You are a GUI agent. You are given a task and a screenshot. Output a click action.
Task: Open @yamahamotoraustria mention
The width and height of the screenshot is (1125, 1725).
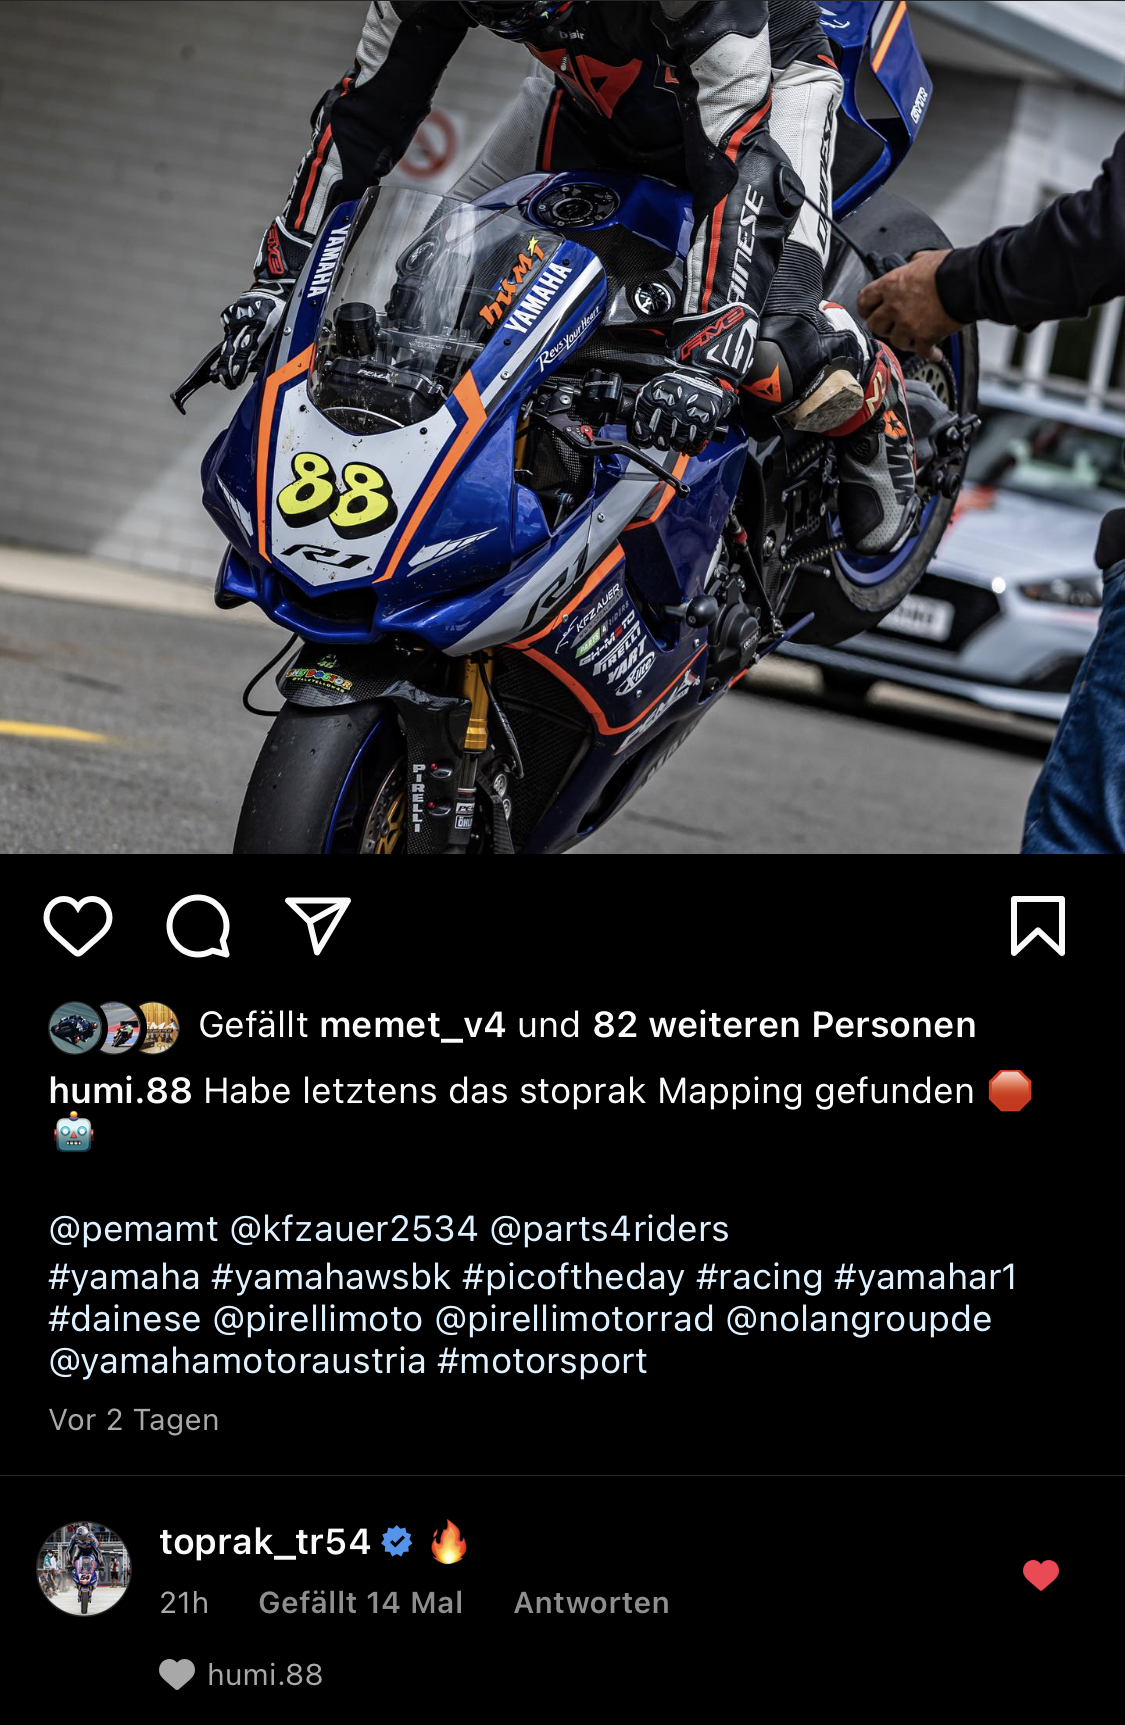pyautogui.click(x=238, y=1361)
